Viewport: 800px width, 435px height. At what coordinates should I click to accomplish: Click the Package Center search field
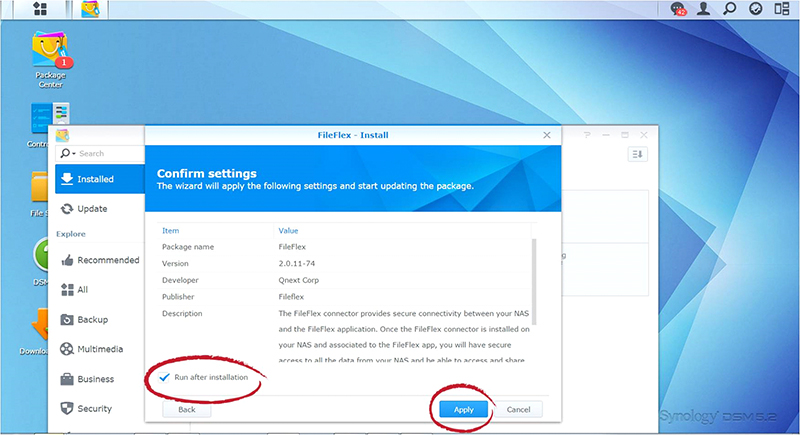click(x=100, y=153)
